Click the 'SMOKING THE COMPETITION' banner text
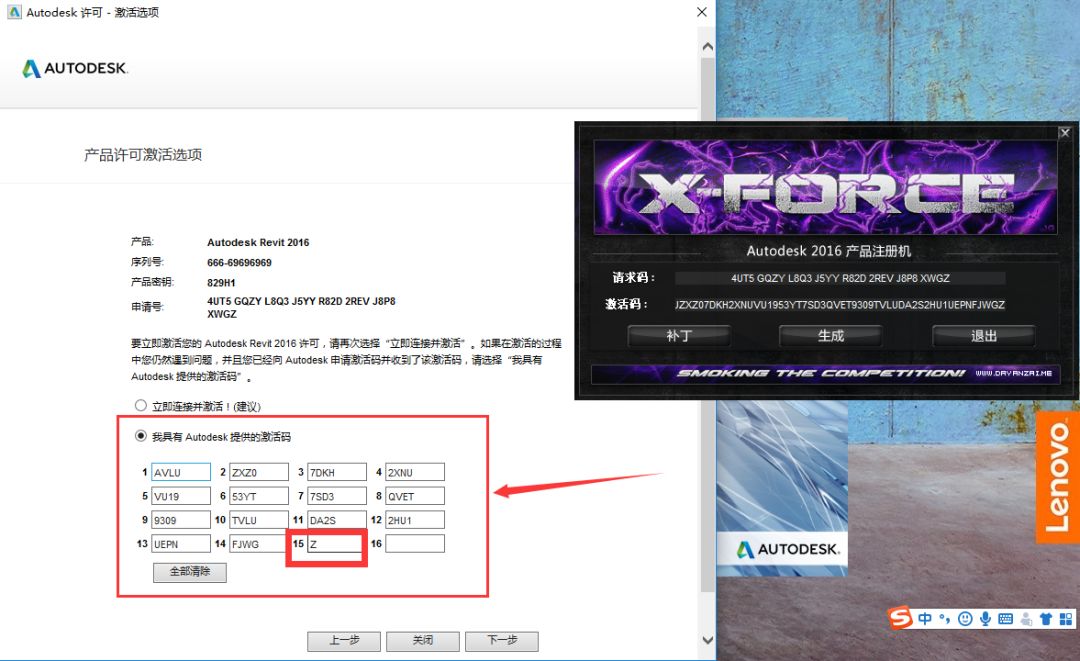The image size is (1080, 661). tap(820, 373)
